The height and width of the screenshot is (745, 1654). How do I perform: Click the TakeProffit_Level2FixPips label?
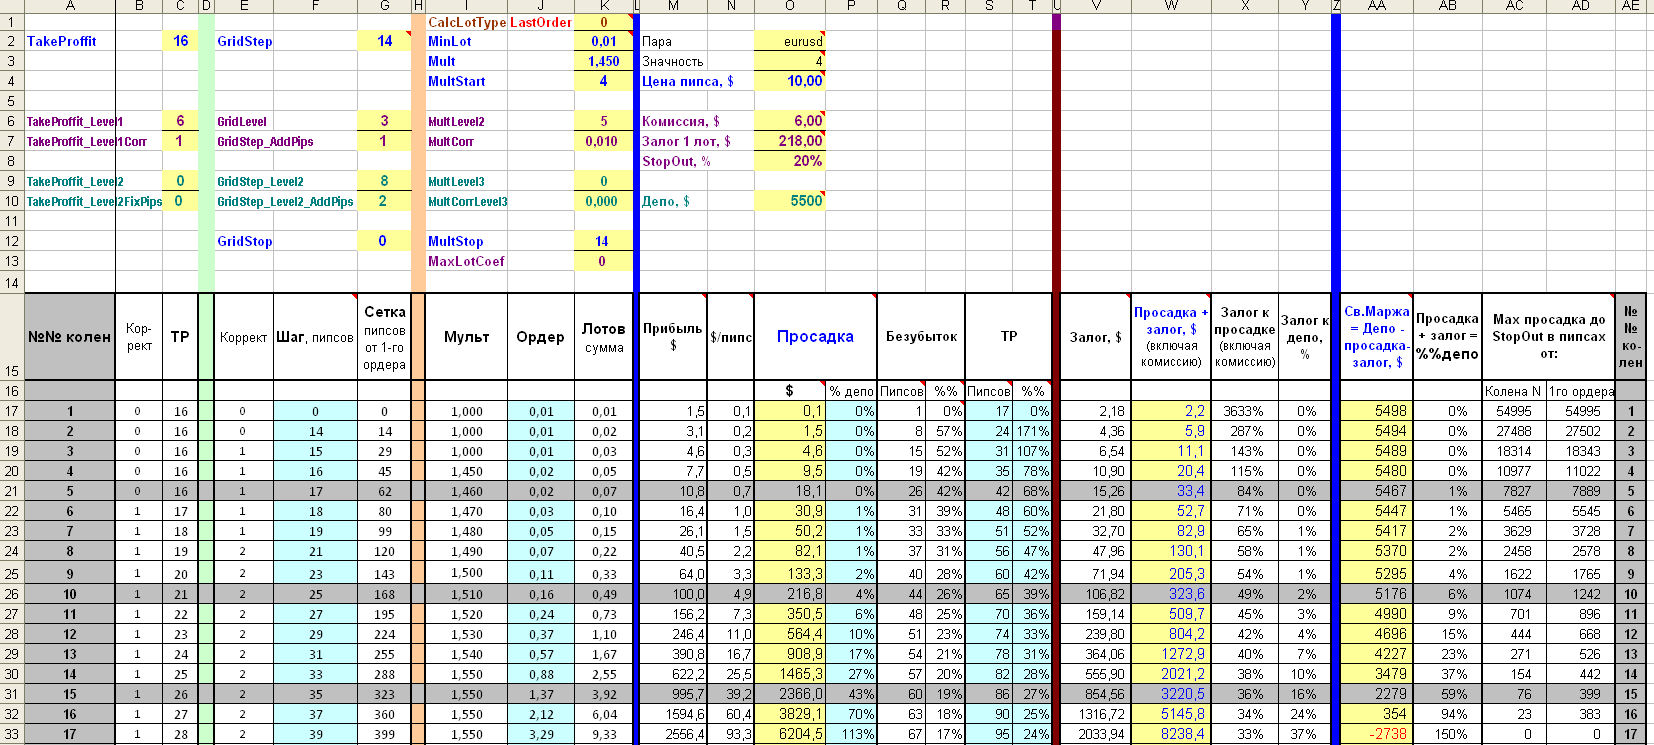pyautogui.click(x=94, y=201)
